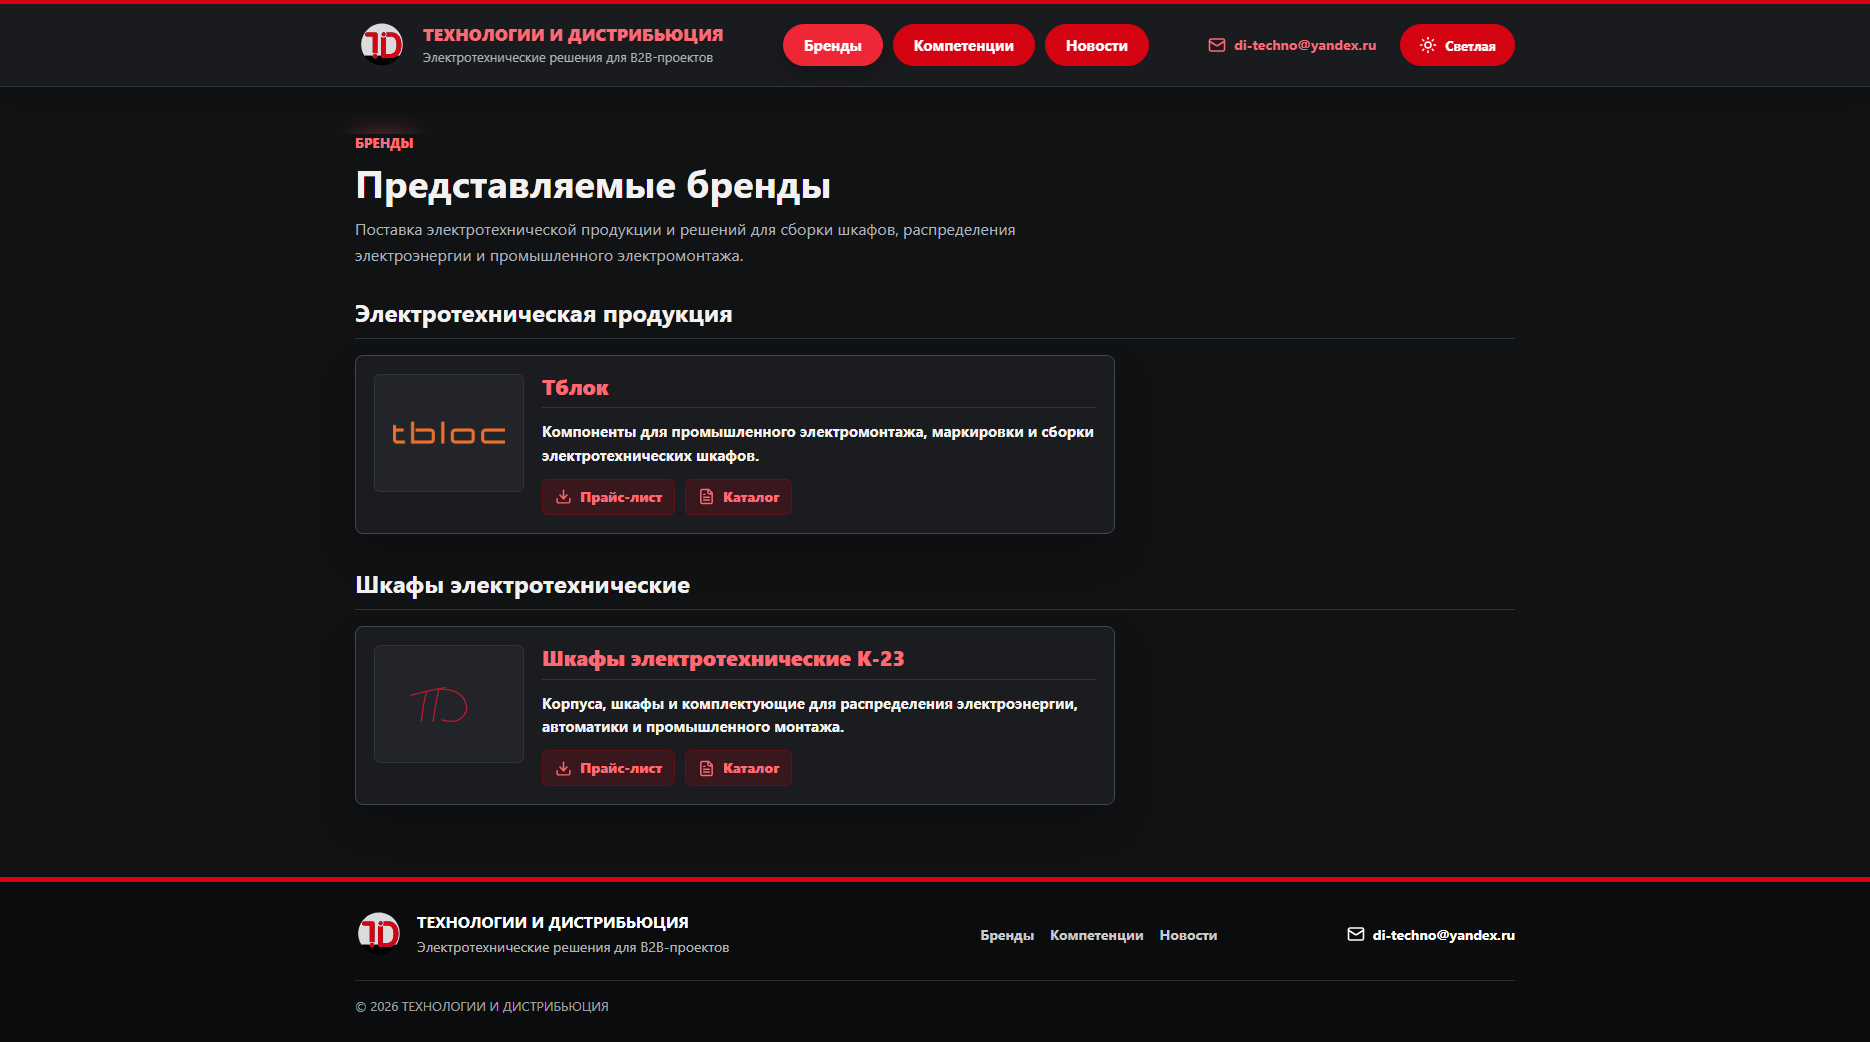Click the Шкафы электротехнические section heading
This screenshot has height=1042, width=1870.
[523, 585]
